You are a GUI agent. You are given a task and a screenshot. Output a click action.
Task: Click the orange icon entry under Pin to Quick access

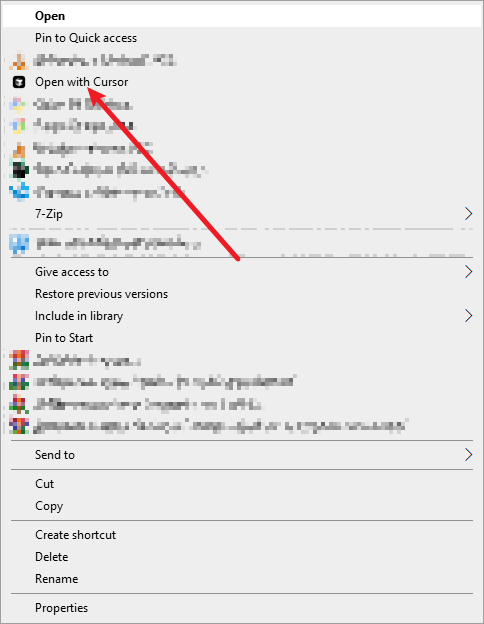[242, 60]
